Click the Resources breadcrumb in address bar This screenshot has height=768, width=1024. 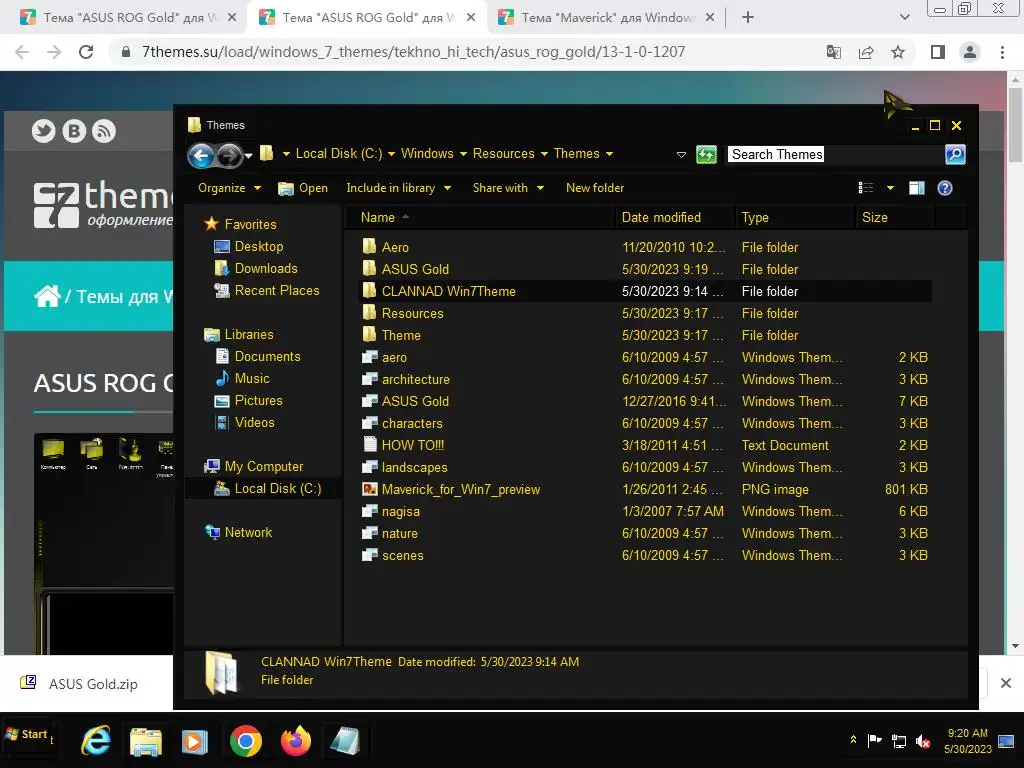pos(504,153)
